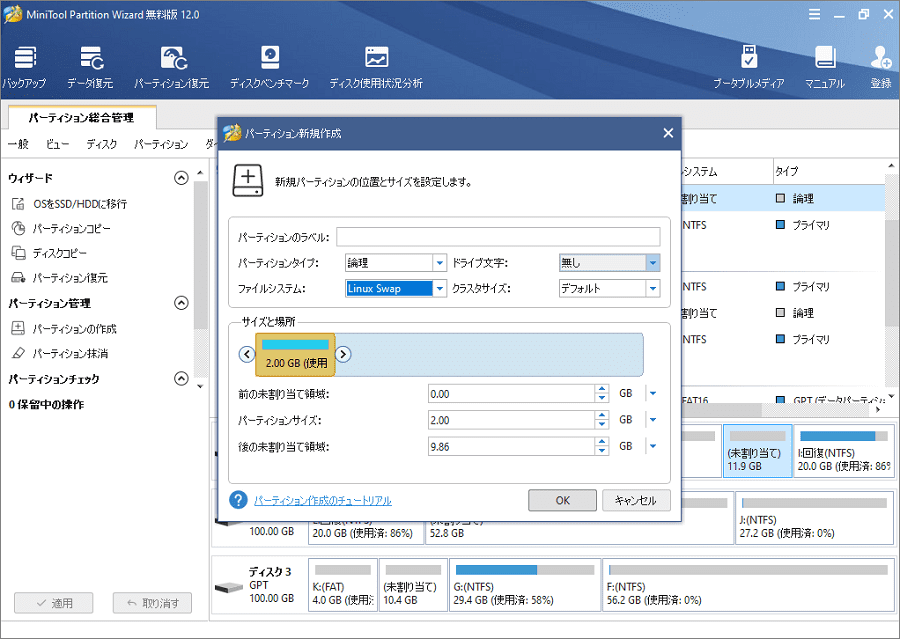The image size is (900, 639).
Task: Click キャンセル button
Action: [636, 501]
